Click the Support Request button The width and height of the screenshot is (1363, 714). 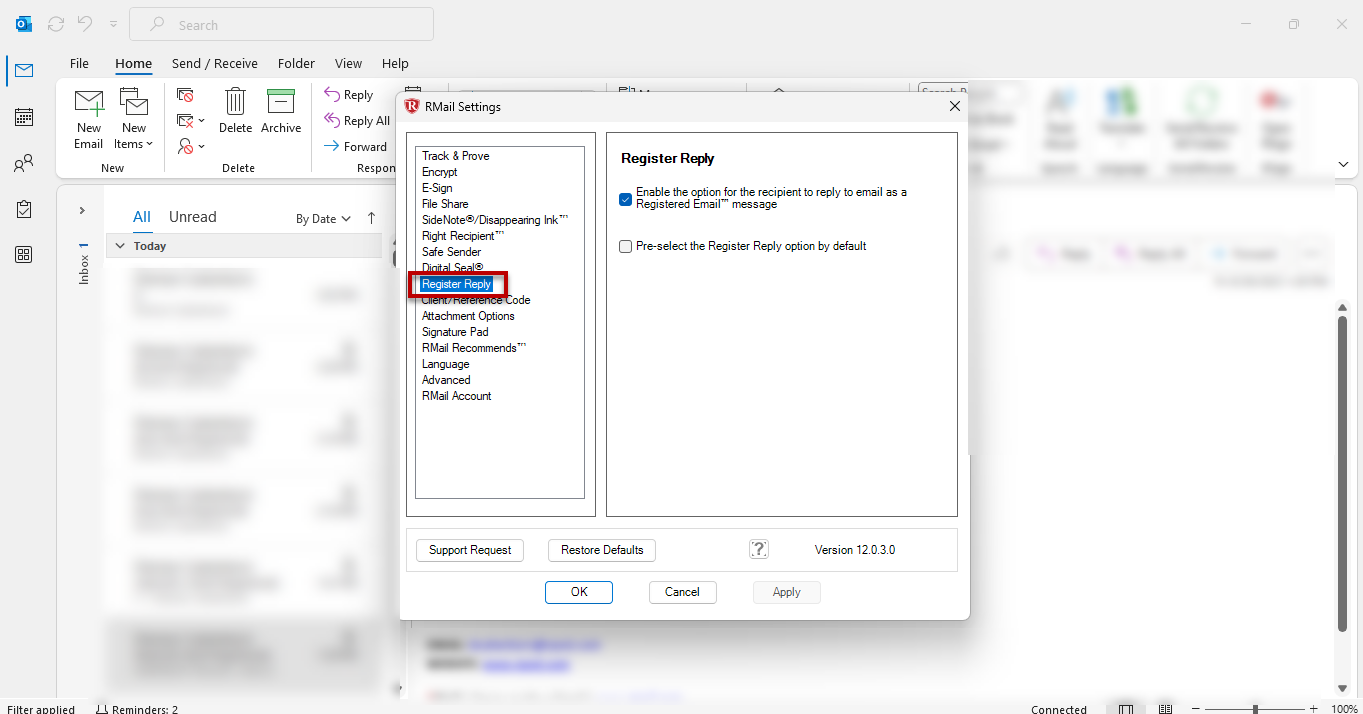coord(470,550)
